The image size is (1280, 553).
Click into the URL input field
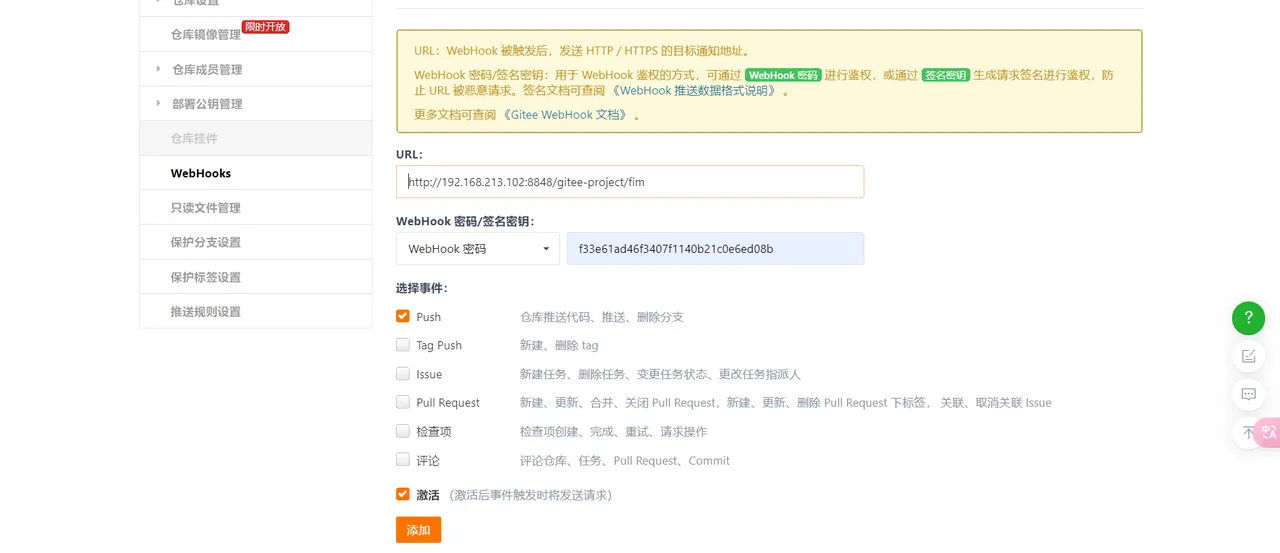click(630, 182)
